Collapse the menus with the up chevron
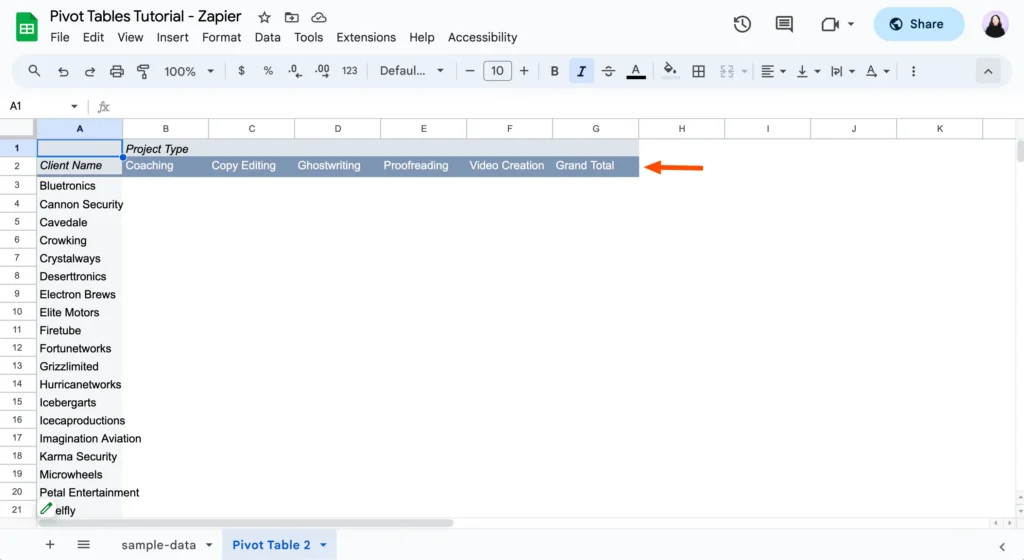Screen dimensions: 1024x560 coord(987,71)
